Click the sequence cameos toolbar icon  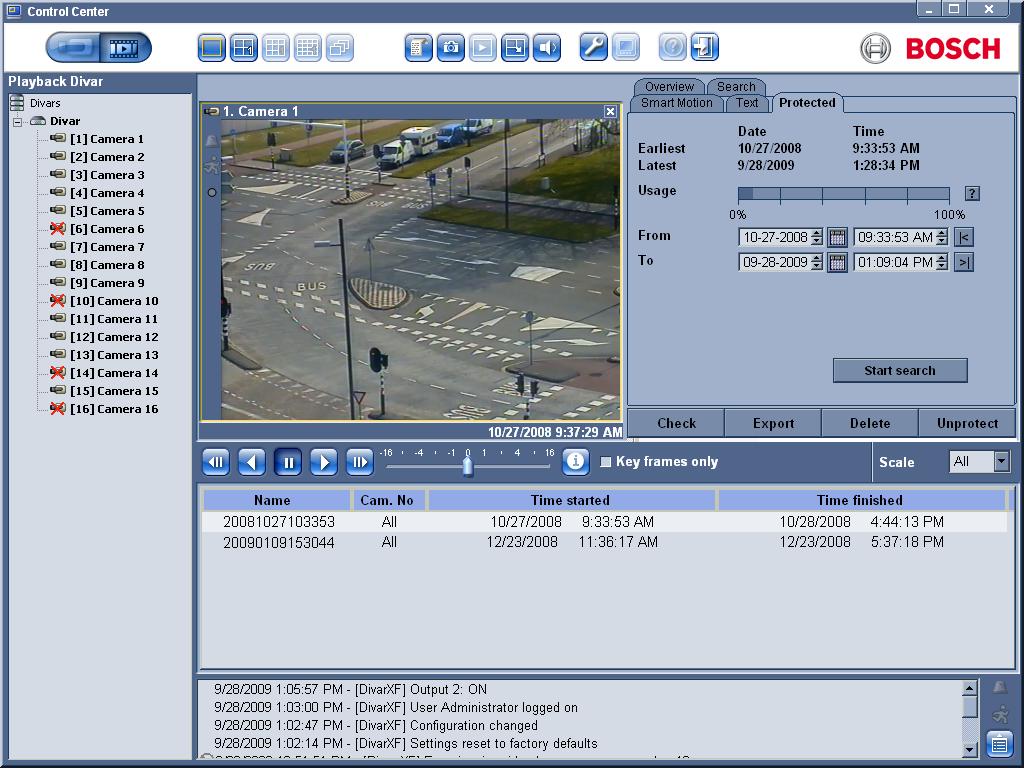[340, 48]
